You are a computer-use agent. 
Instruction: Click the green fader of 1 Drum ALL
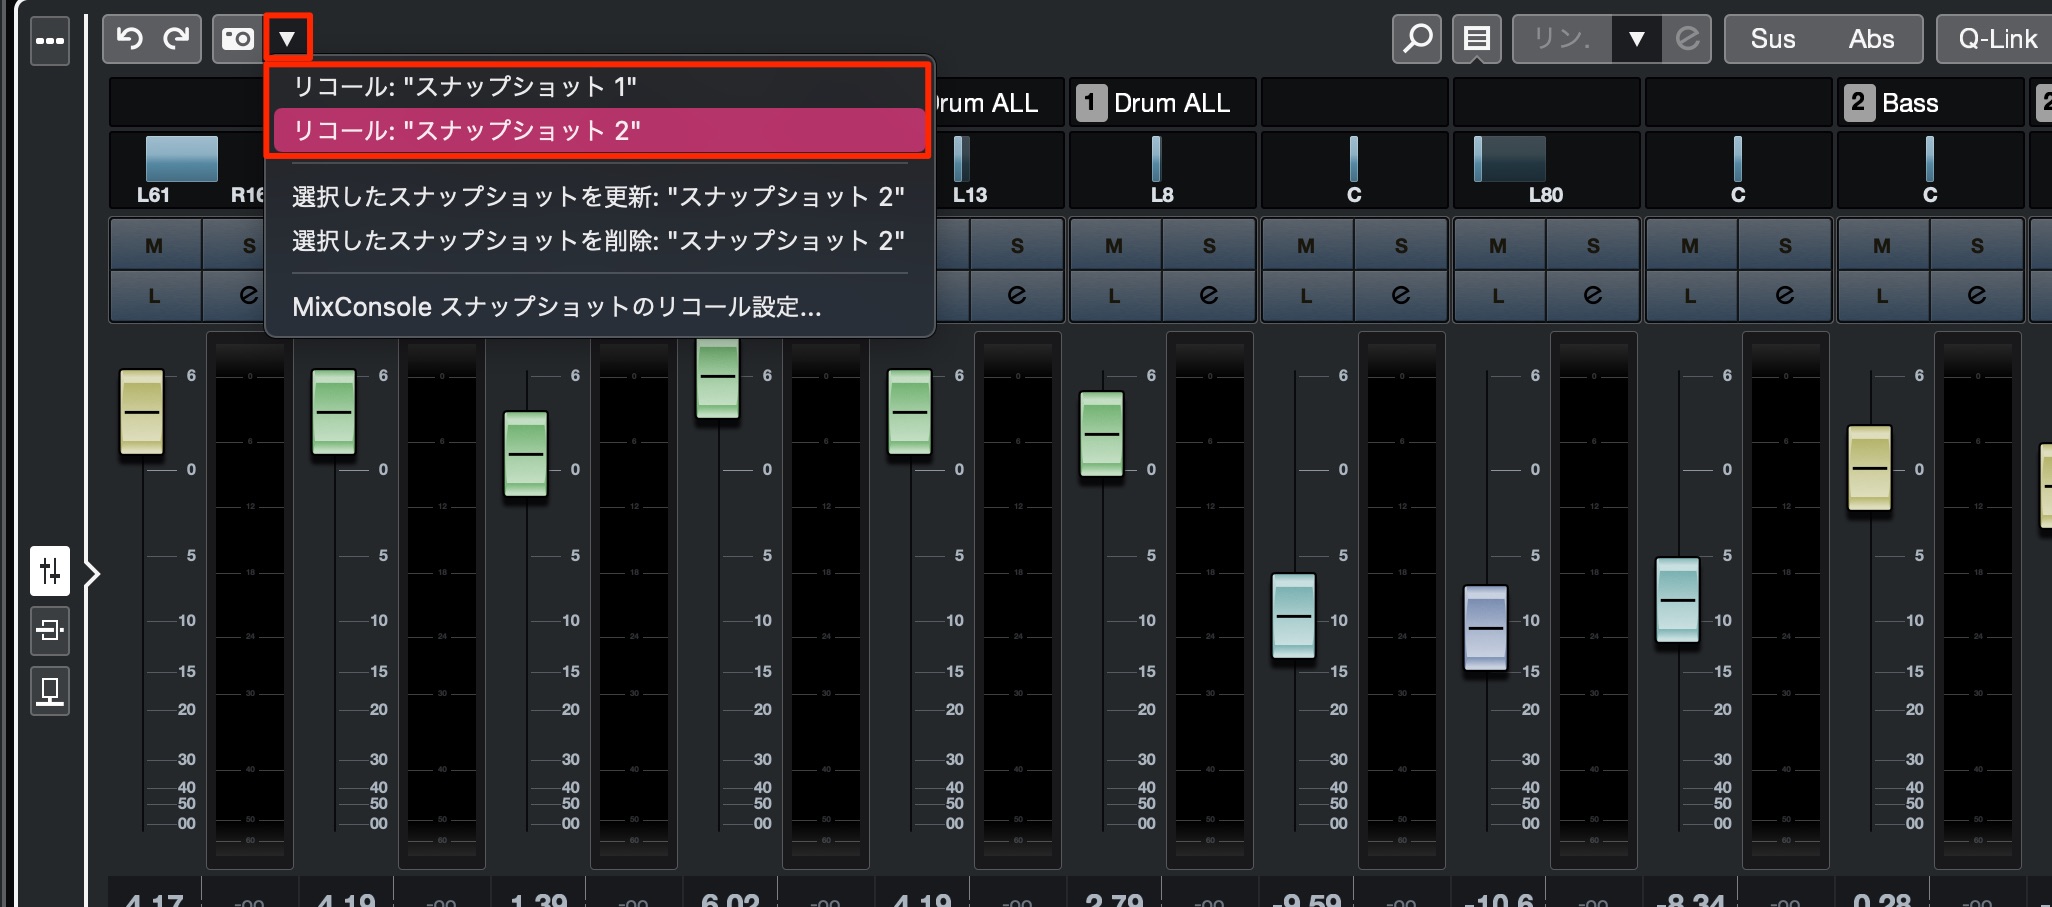pyautogui.click(x=1102, y=434)
